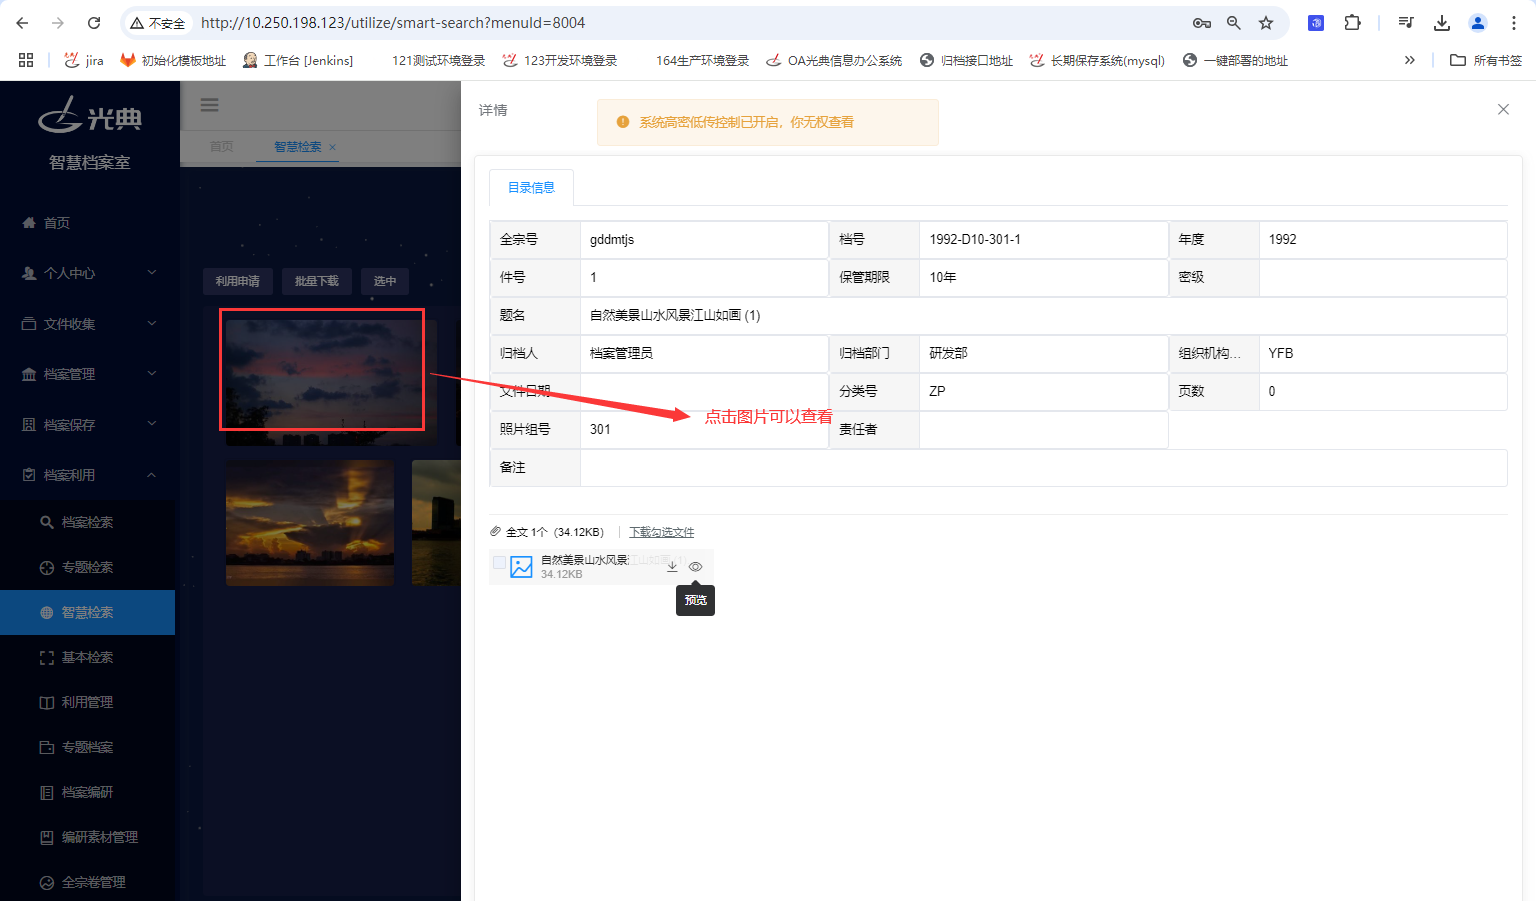Screen dimensions: 1536x901
Task: Click the browser back arrow
Action: pyautogui.click(x=22, y=22)
